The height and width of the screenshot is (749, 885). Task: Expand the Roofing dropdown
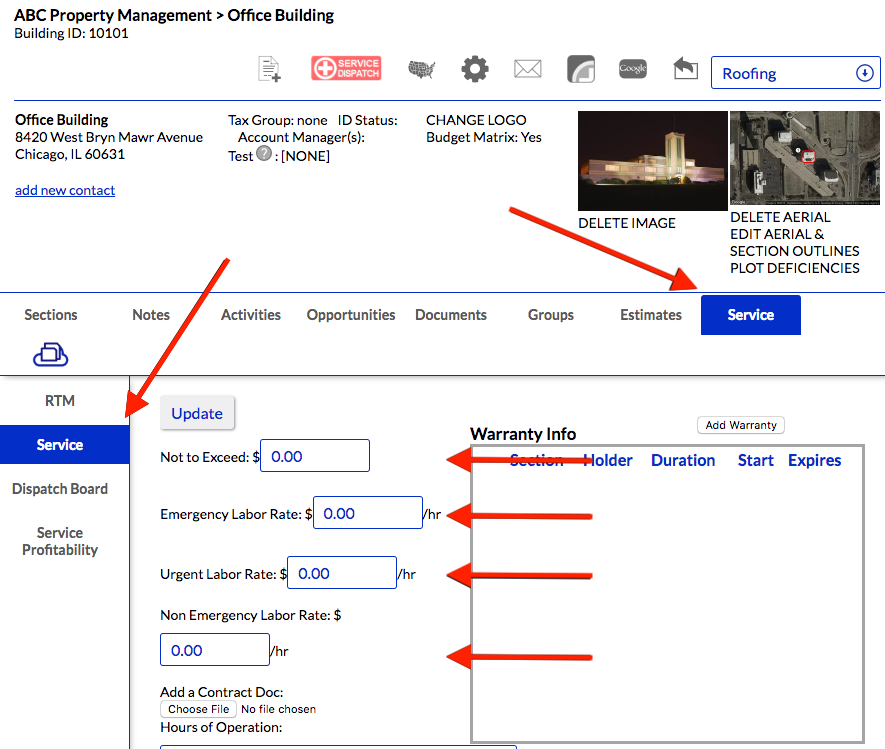[x=795, y=73]
